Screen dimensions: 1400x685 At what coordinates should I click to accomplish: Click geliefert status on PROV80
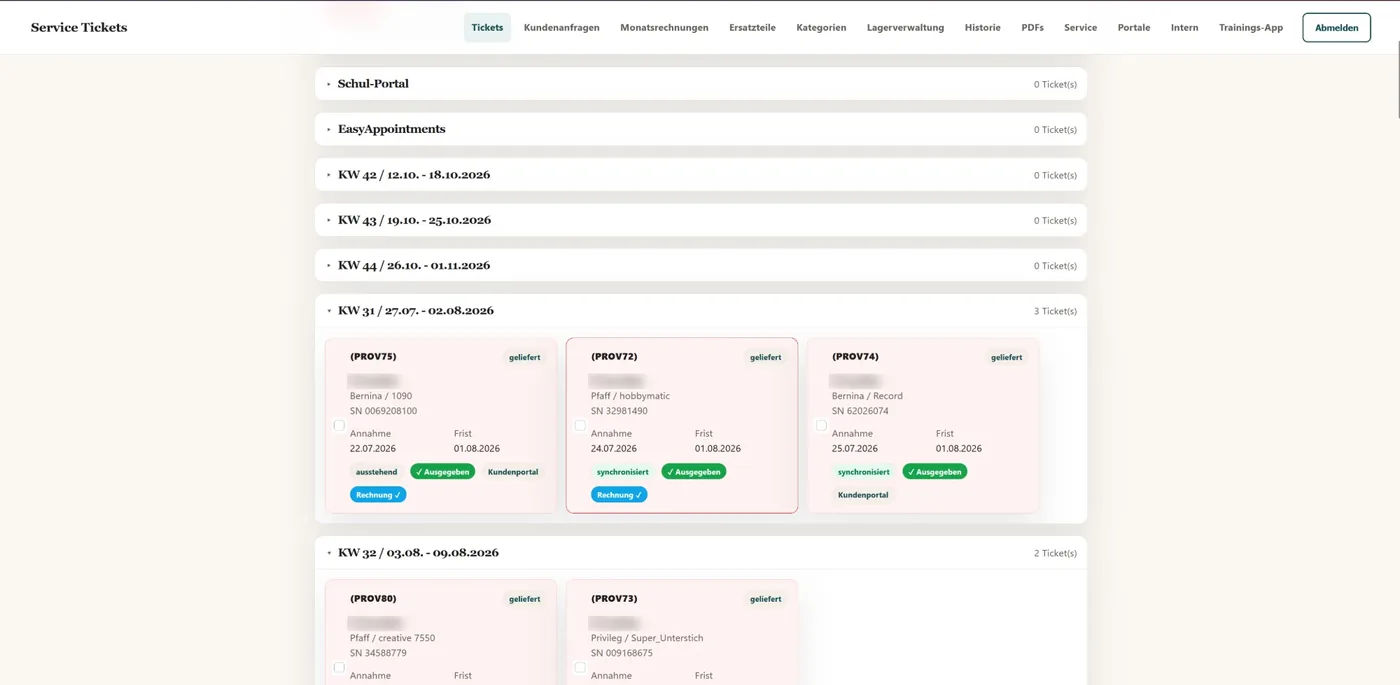pyautogui.click(x=525, y=599)
